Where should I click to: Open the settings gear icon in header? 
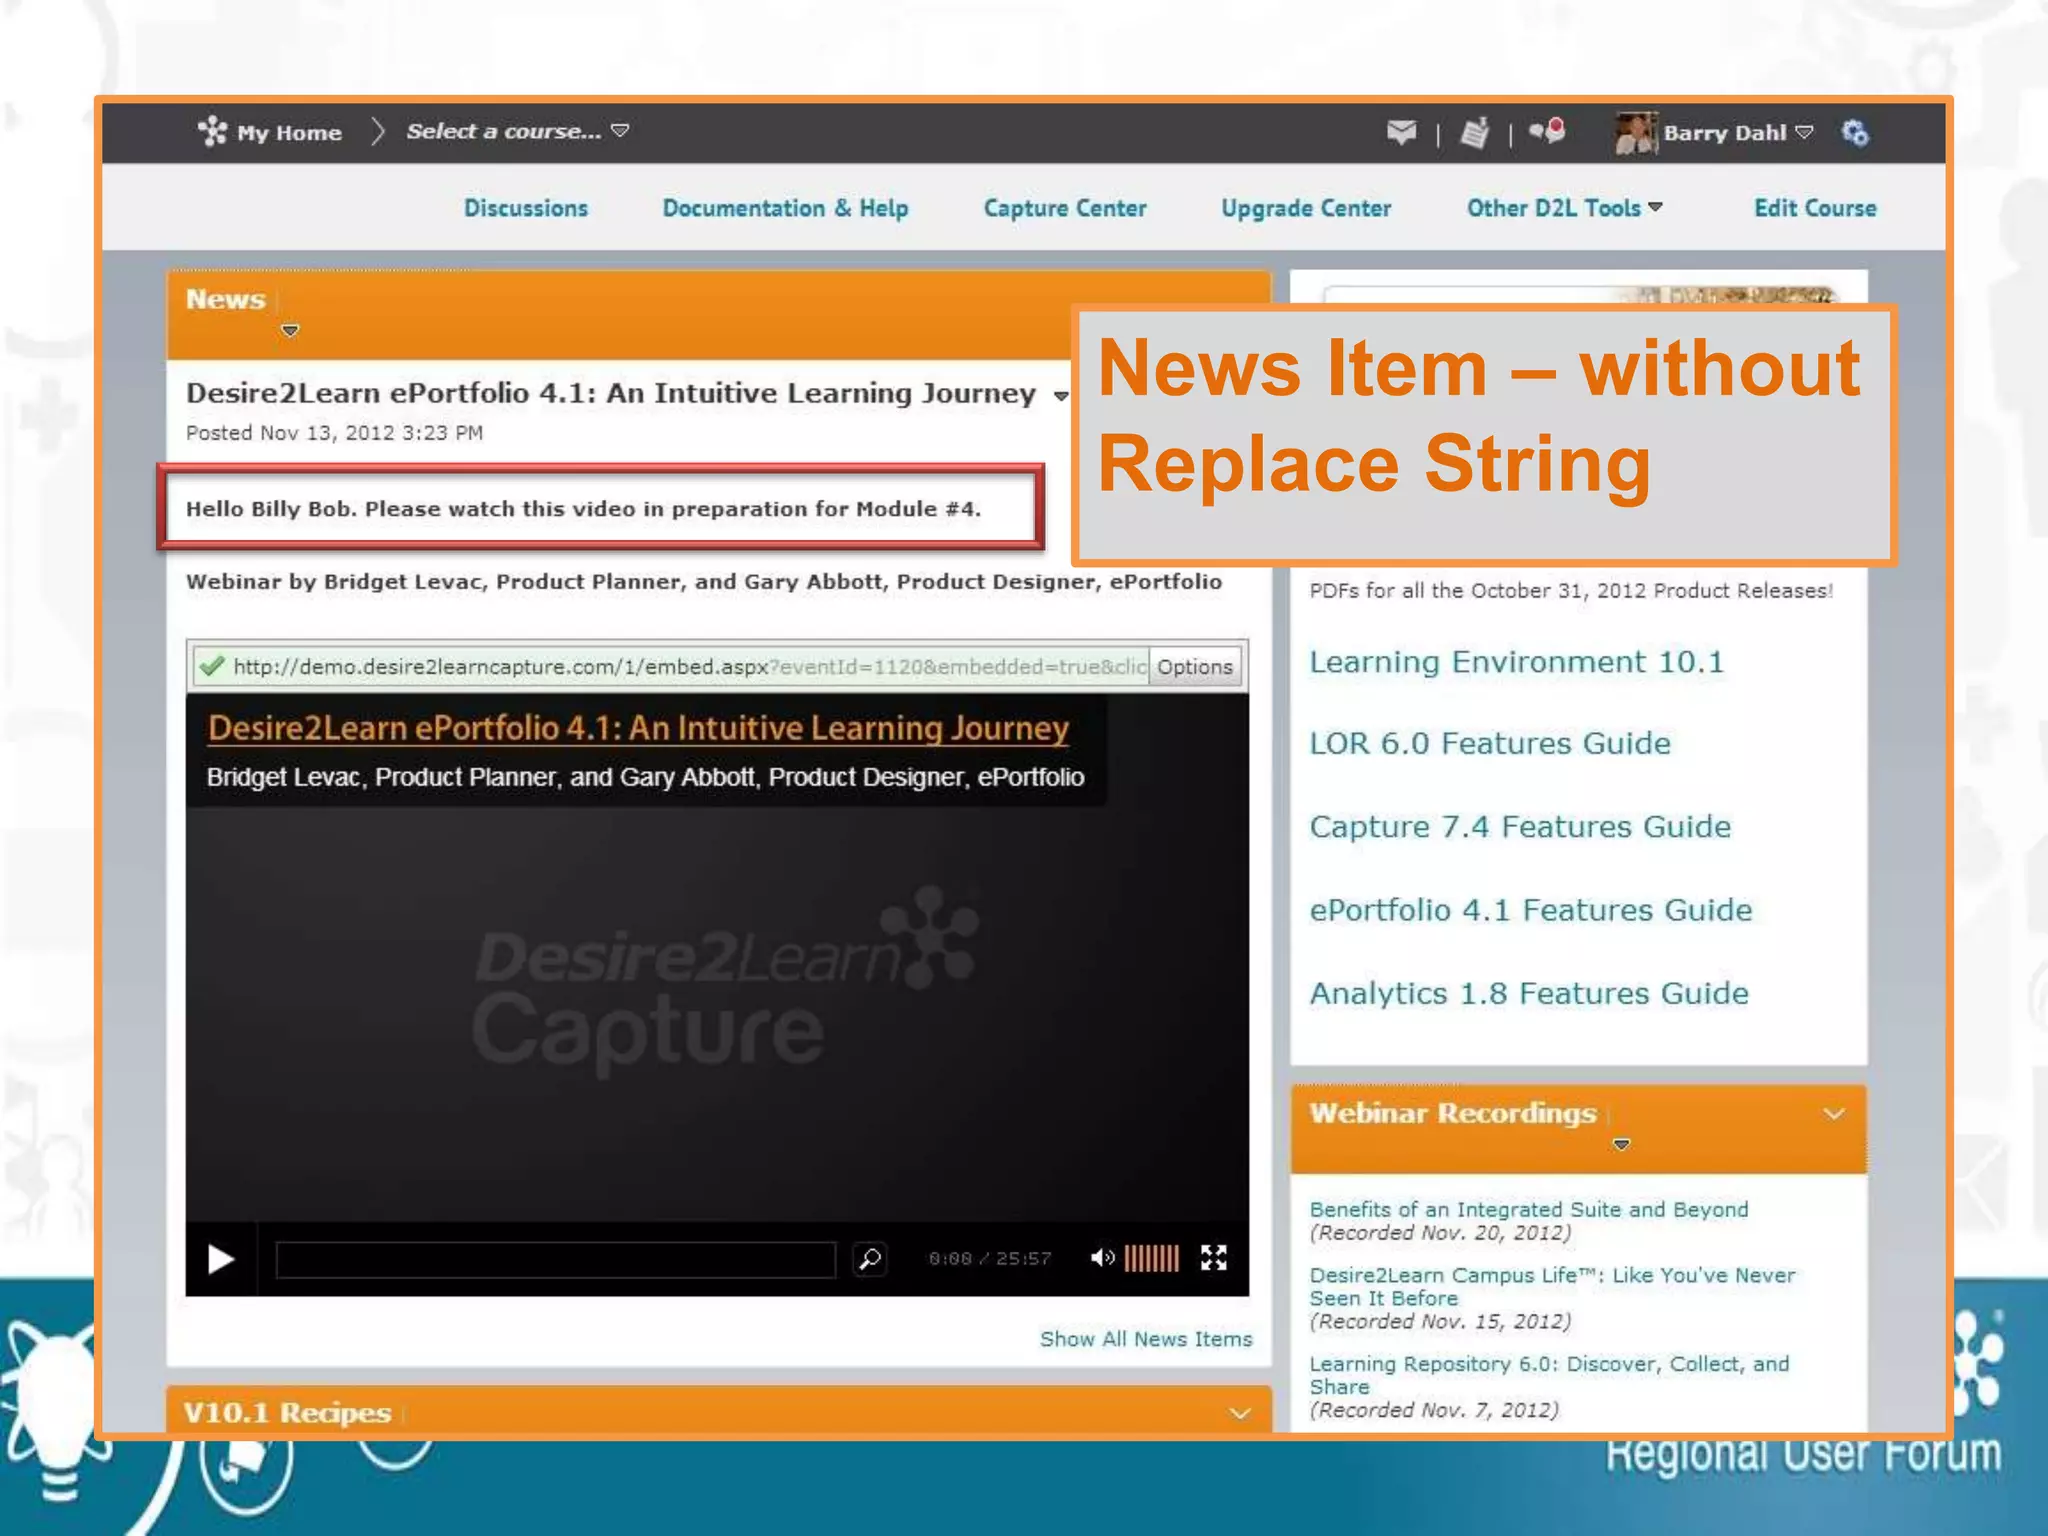tap(1855, 132)
